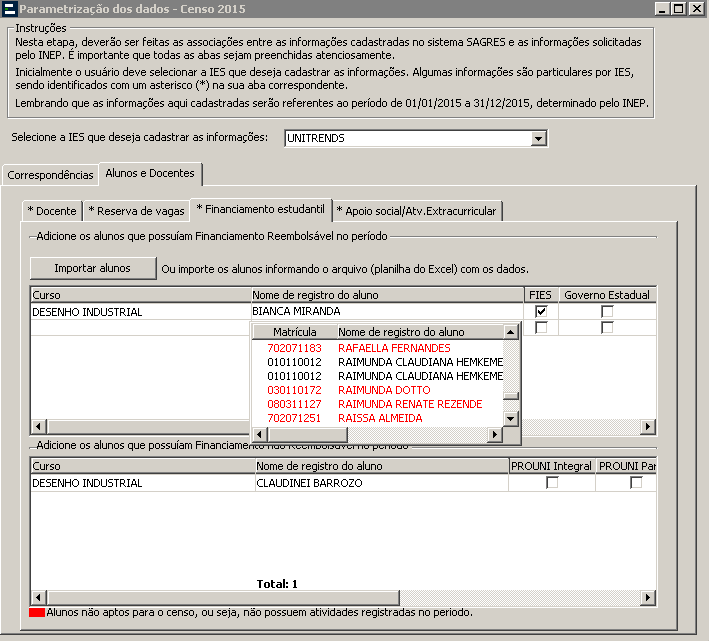Check Governo Estadual for Bianca Miranda
This screenshot has height=641, width=709.
click(x=606, y=312)
